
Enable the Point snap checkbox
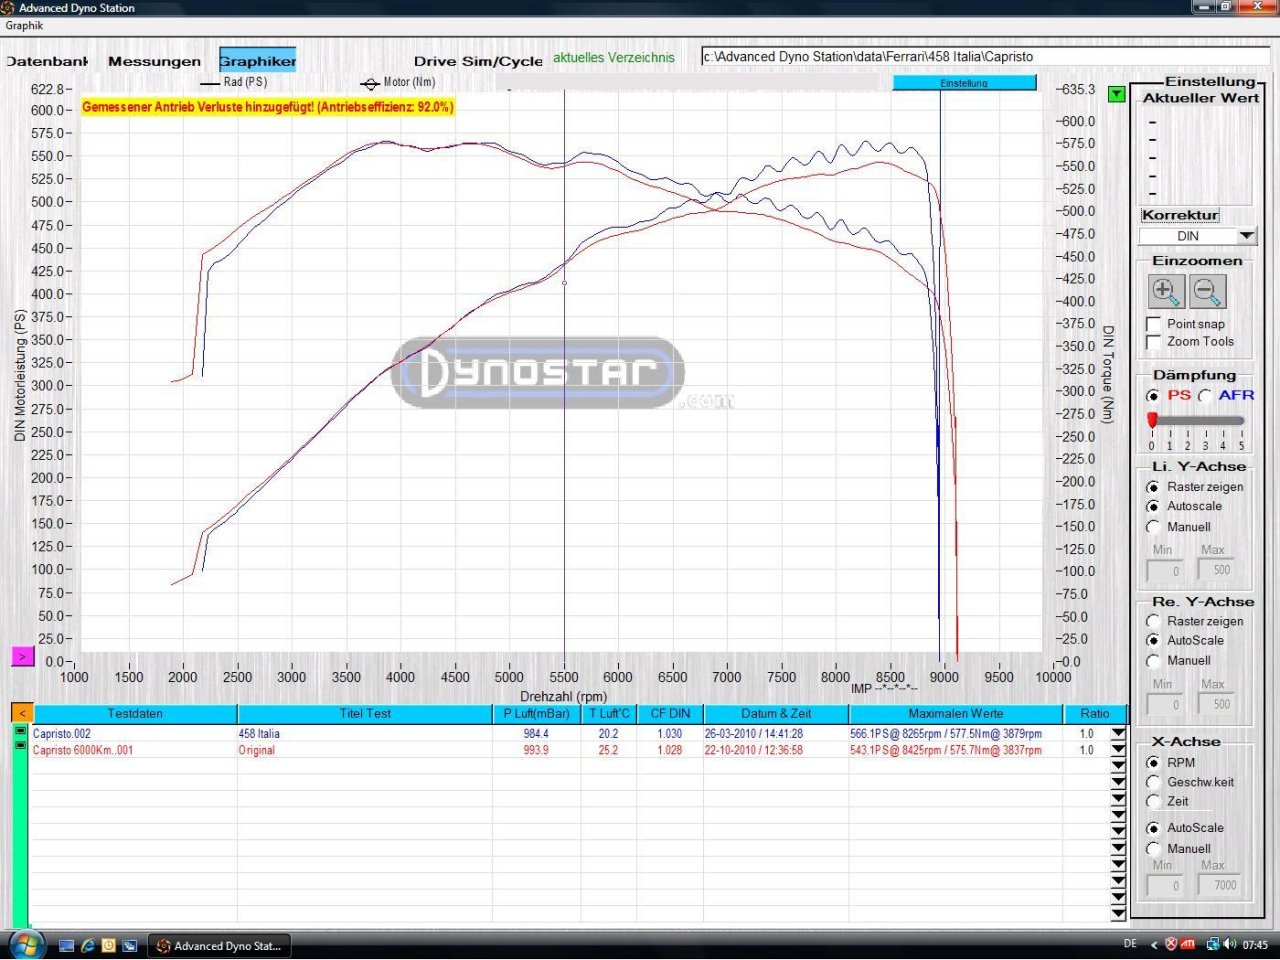click(x=1153, y=324)
